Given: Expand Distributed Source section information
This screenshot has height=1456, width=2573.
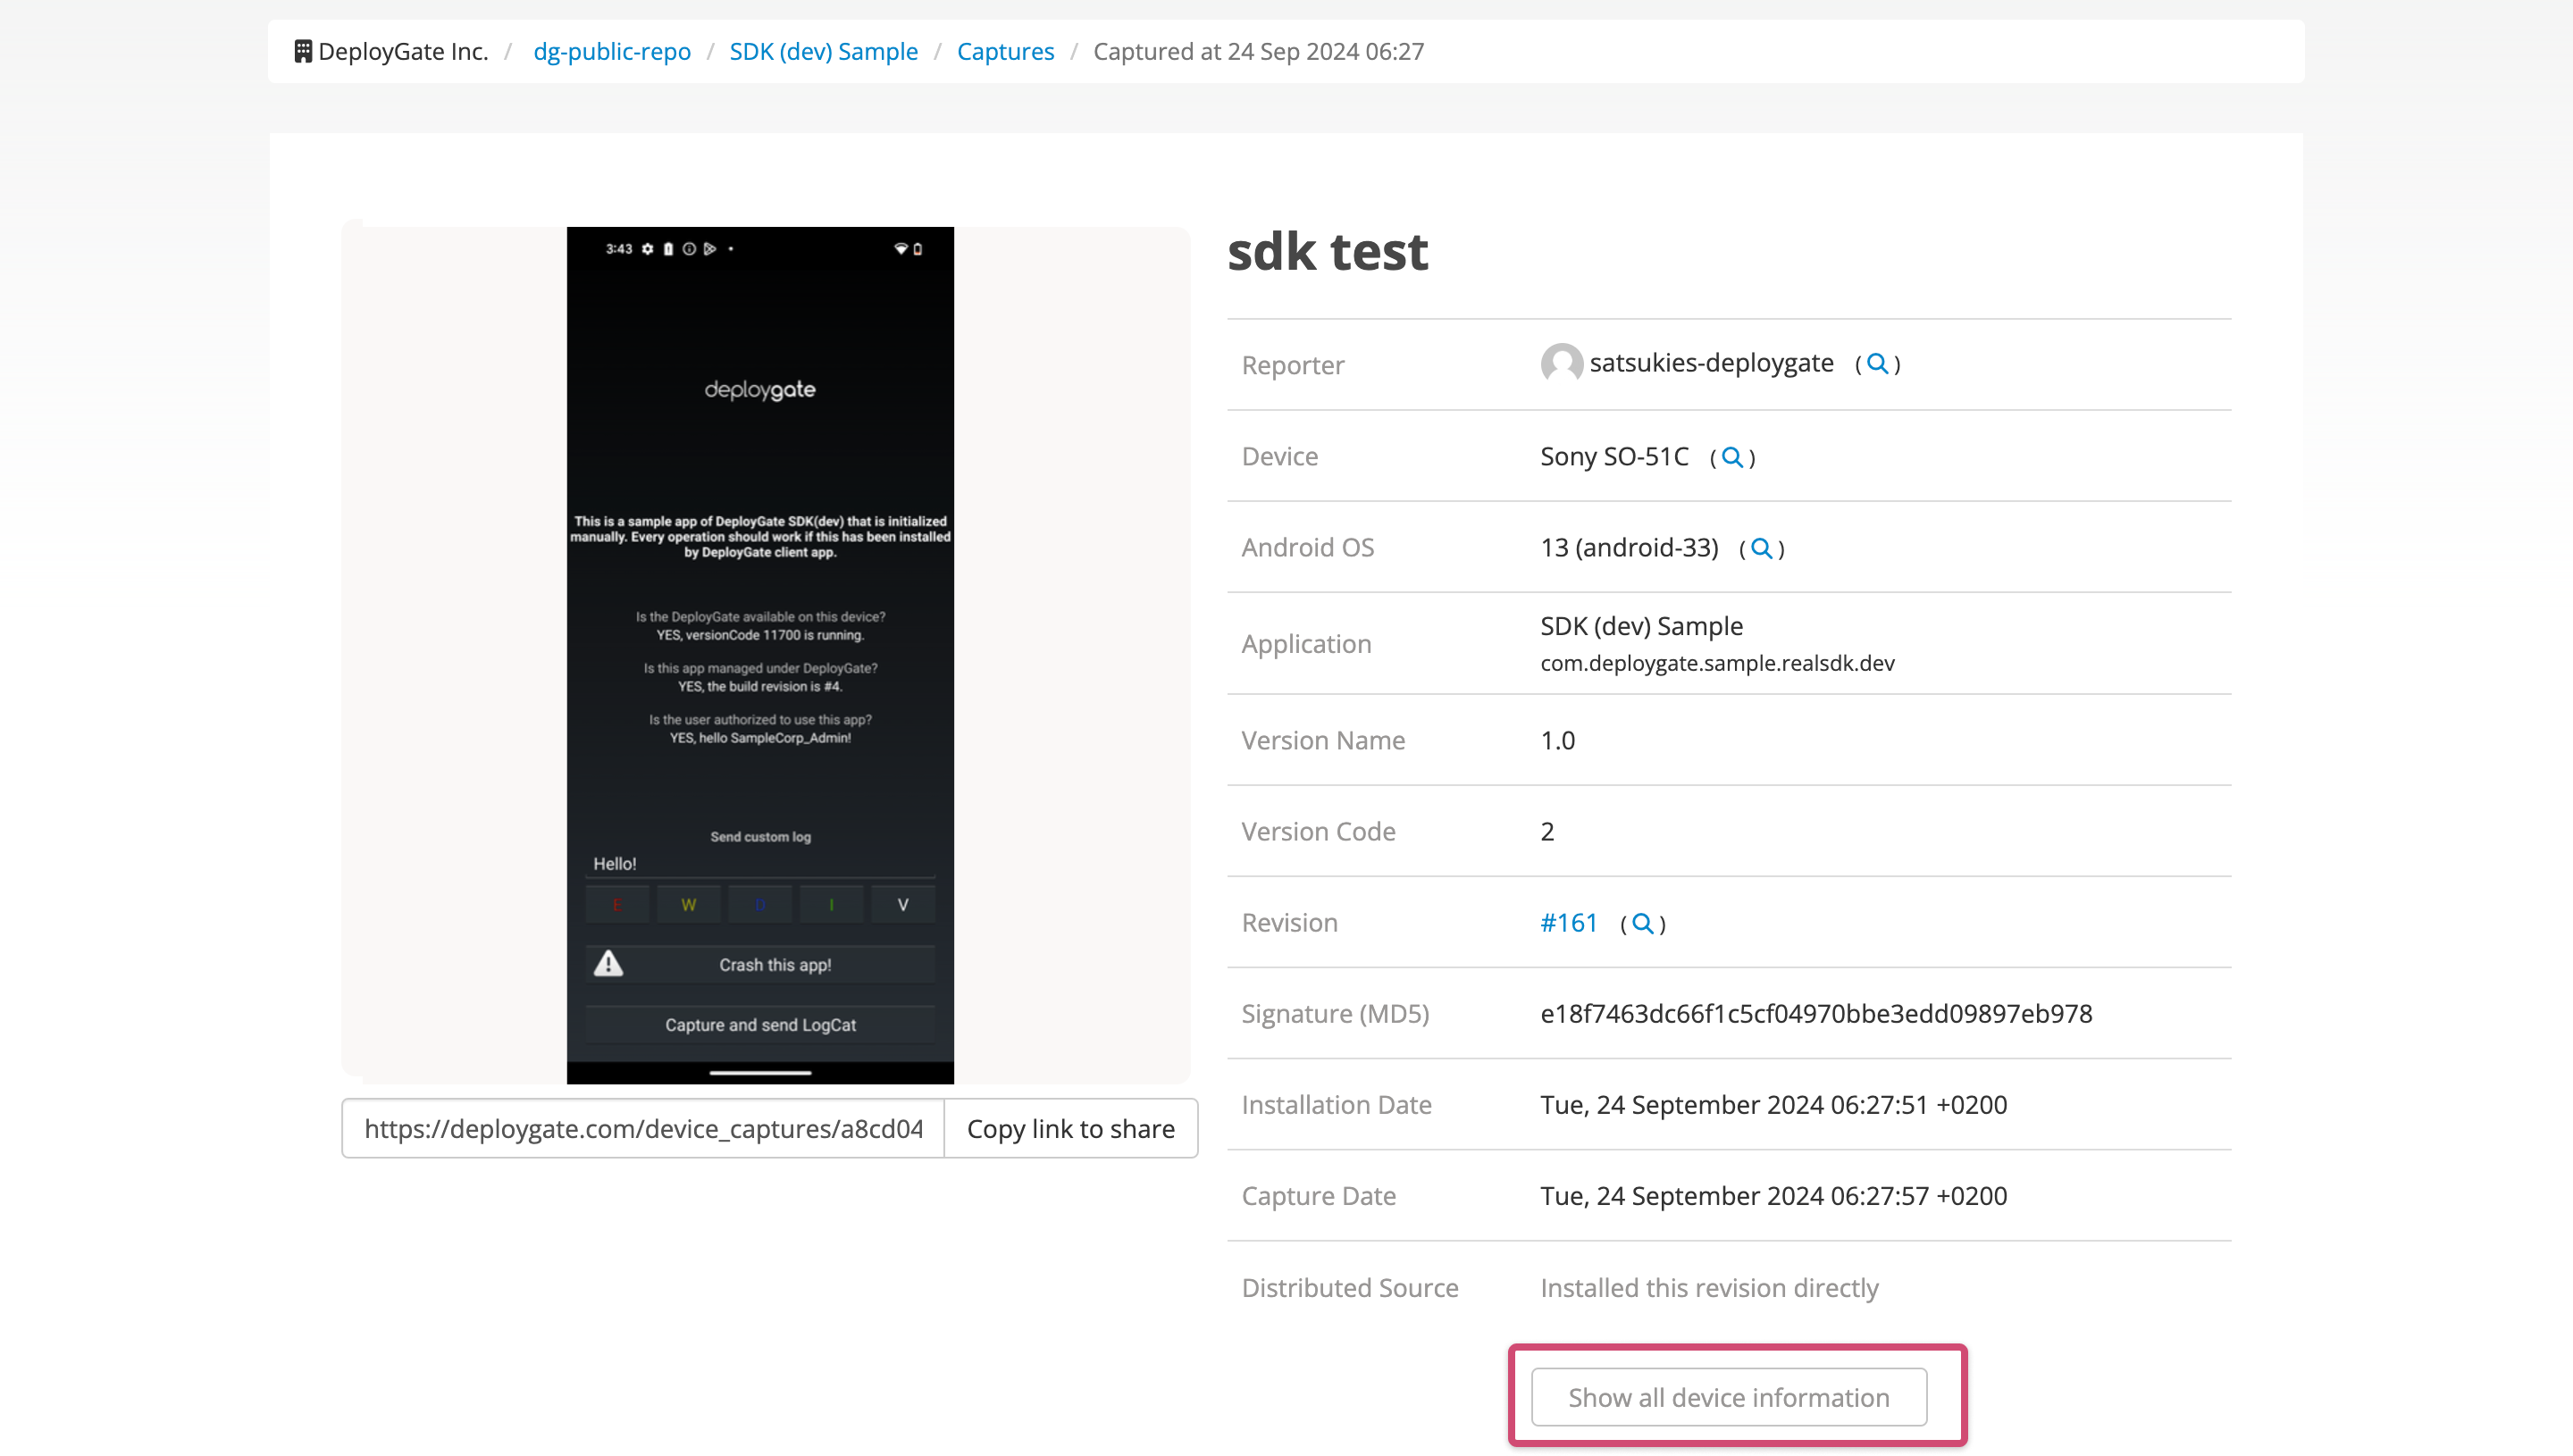Looking at the screenshot, I should pyautogui.click(x=1730, y=1396).
